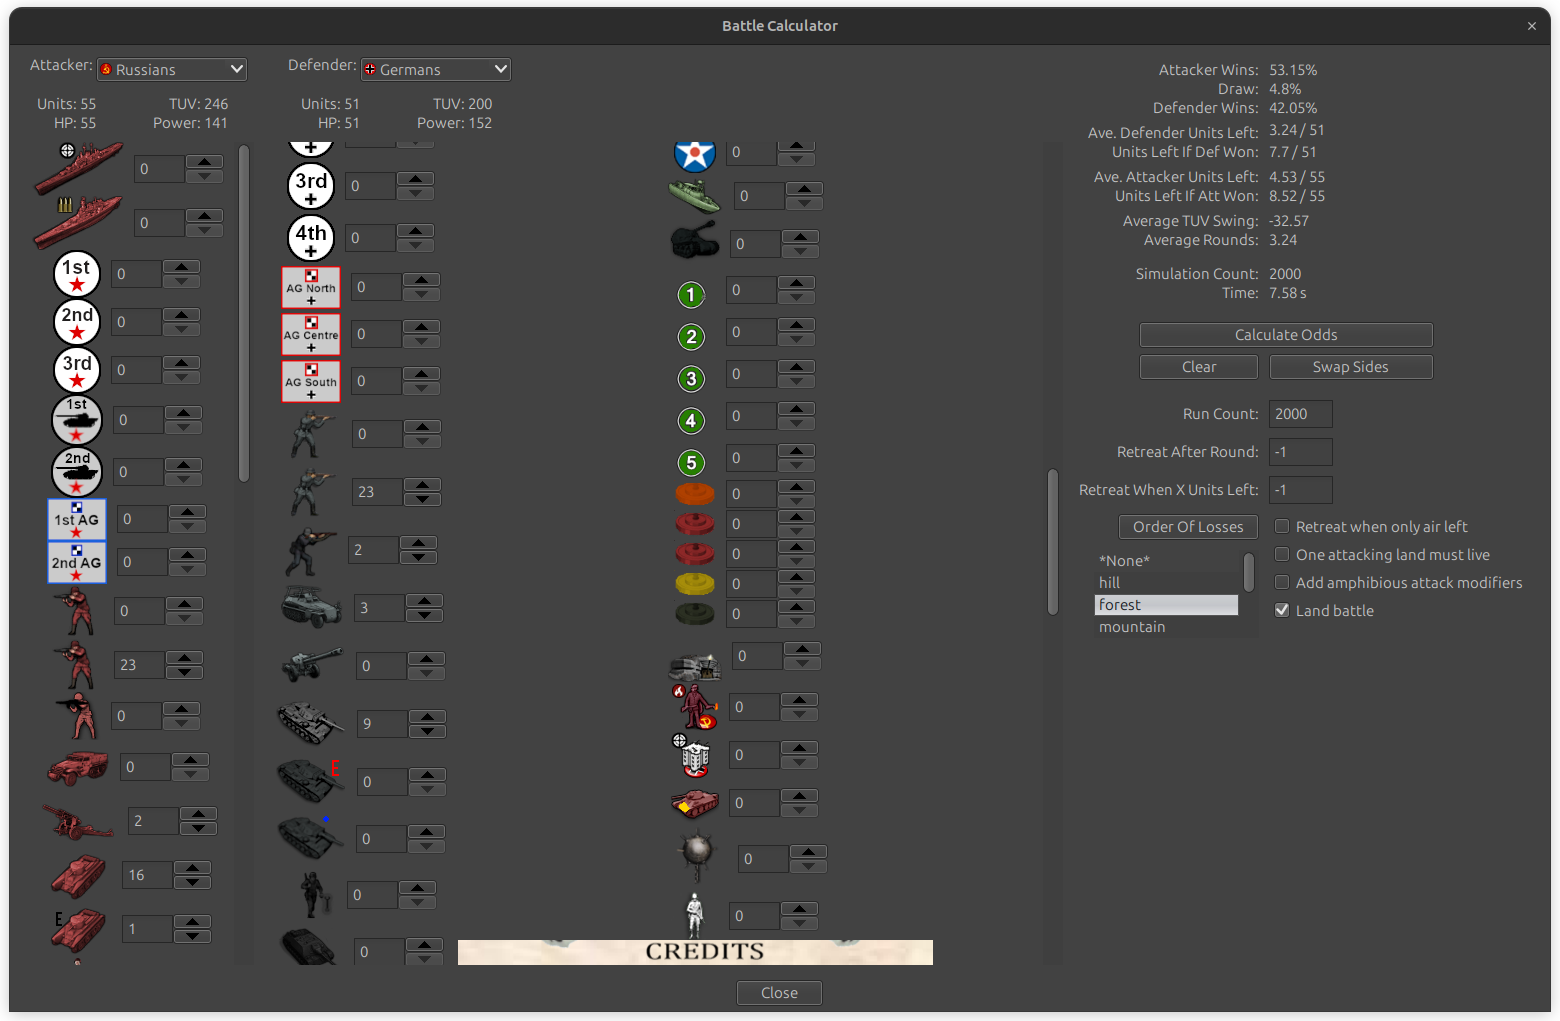Click the green numbered 3 marker icon
Viewport: 1560px width, 1021px height.
point(691,379)
